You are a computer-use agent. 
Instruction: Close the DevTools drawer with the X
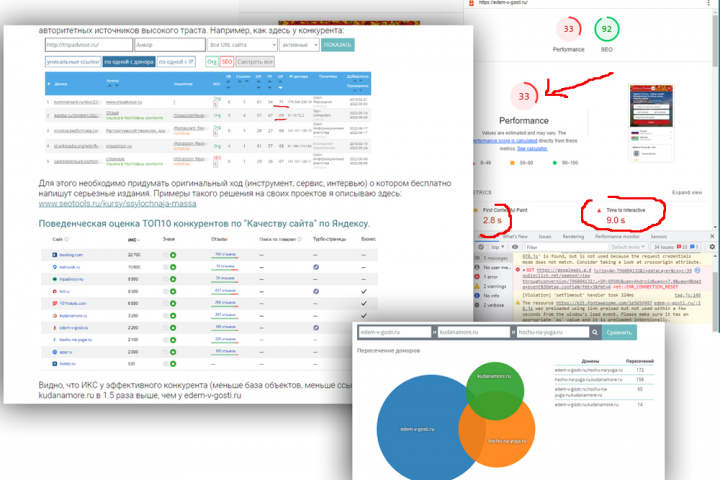coord(712,236)
